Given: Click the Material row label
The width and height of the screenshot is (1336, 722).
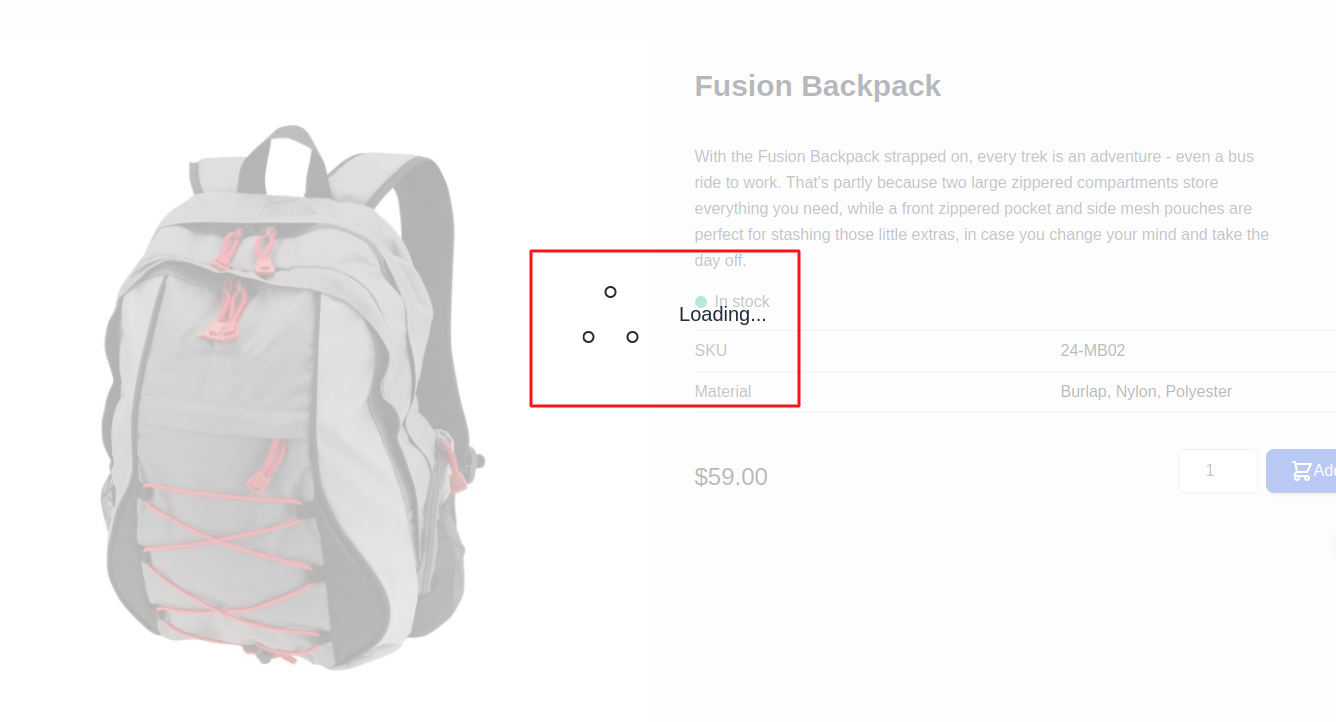Looking at the screenshot, I should 723,392.
